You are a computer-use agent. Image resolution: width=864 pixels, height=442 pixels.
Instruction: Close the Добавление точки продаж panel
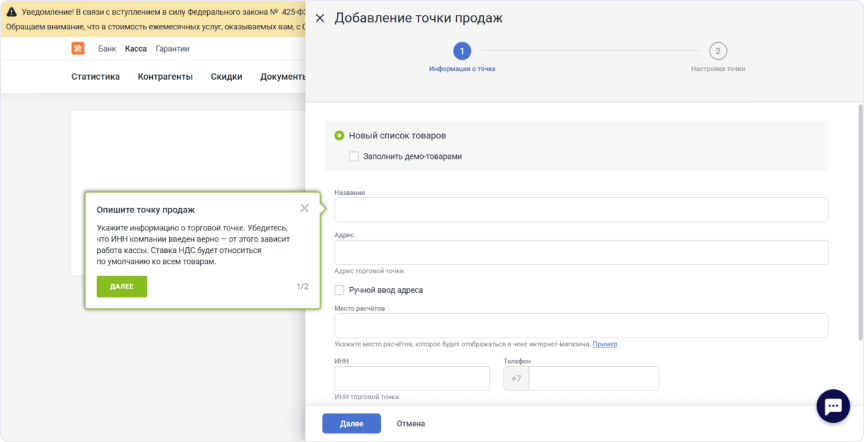click(x=320, y=18)
